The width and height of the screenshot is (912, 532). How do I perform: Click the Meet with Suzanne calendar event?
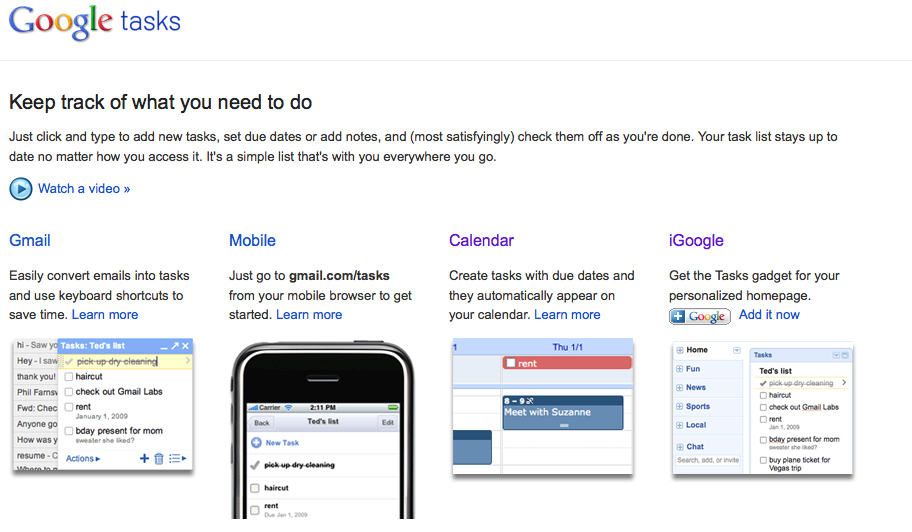(x=563, y=412)
